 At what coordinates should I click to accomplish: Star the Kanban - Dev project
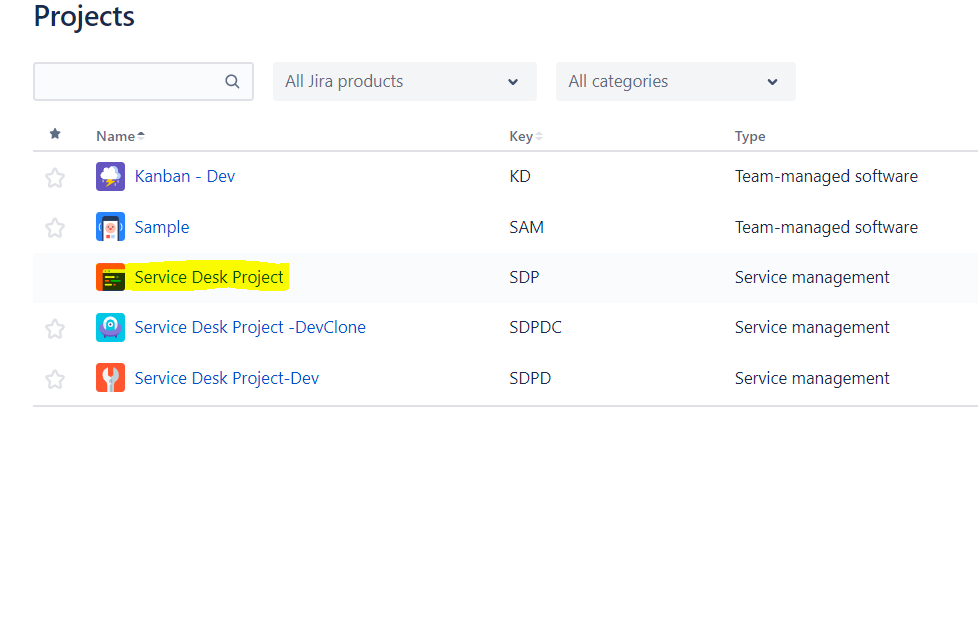tap(55, 178)
